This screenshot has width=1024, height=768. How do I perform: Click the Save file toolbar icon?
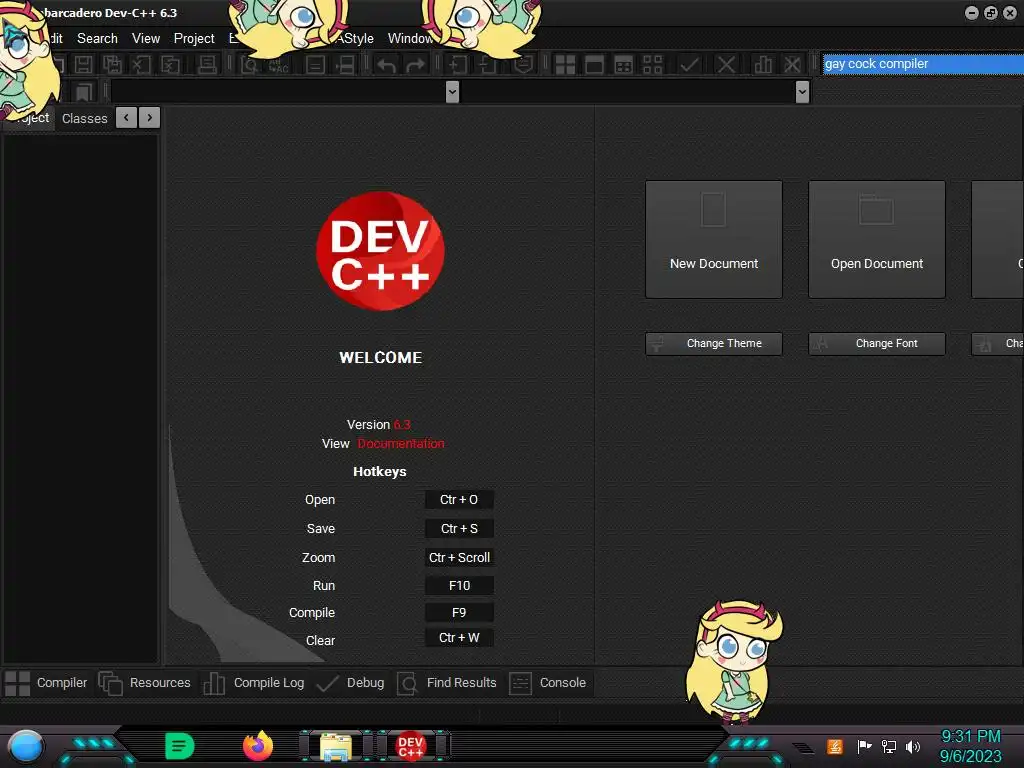point(83,65)
